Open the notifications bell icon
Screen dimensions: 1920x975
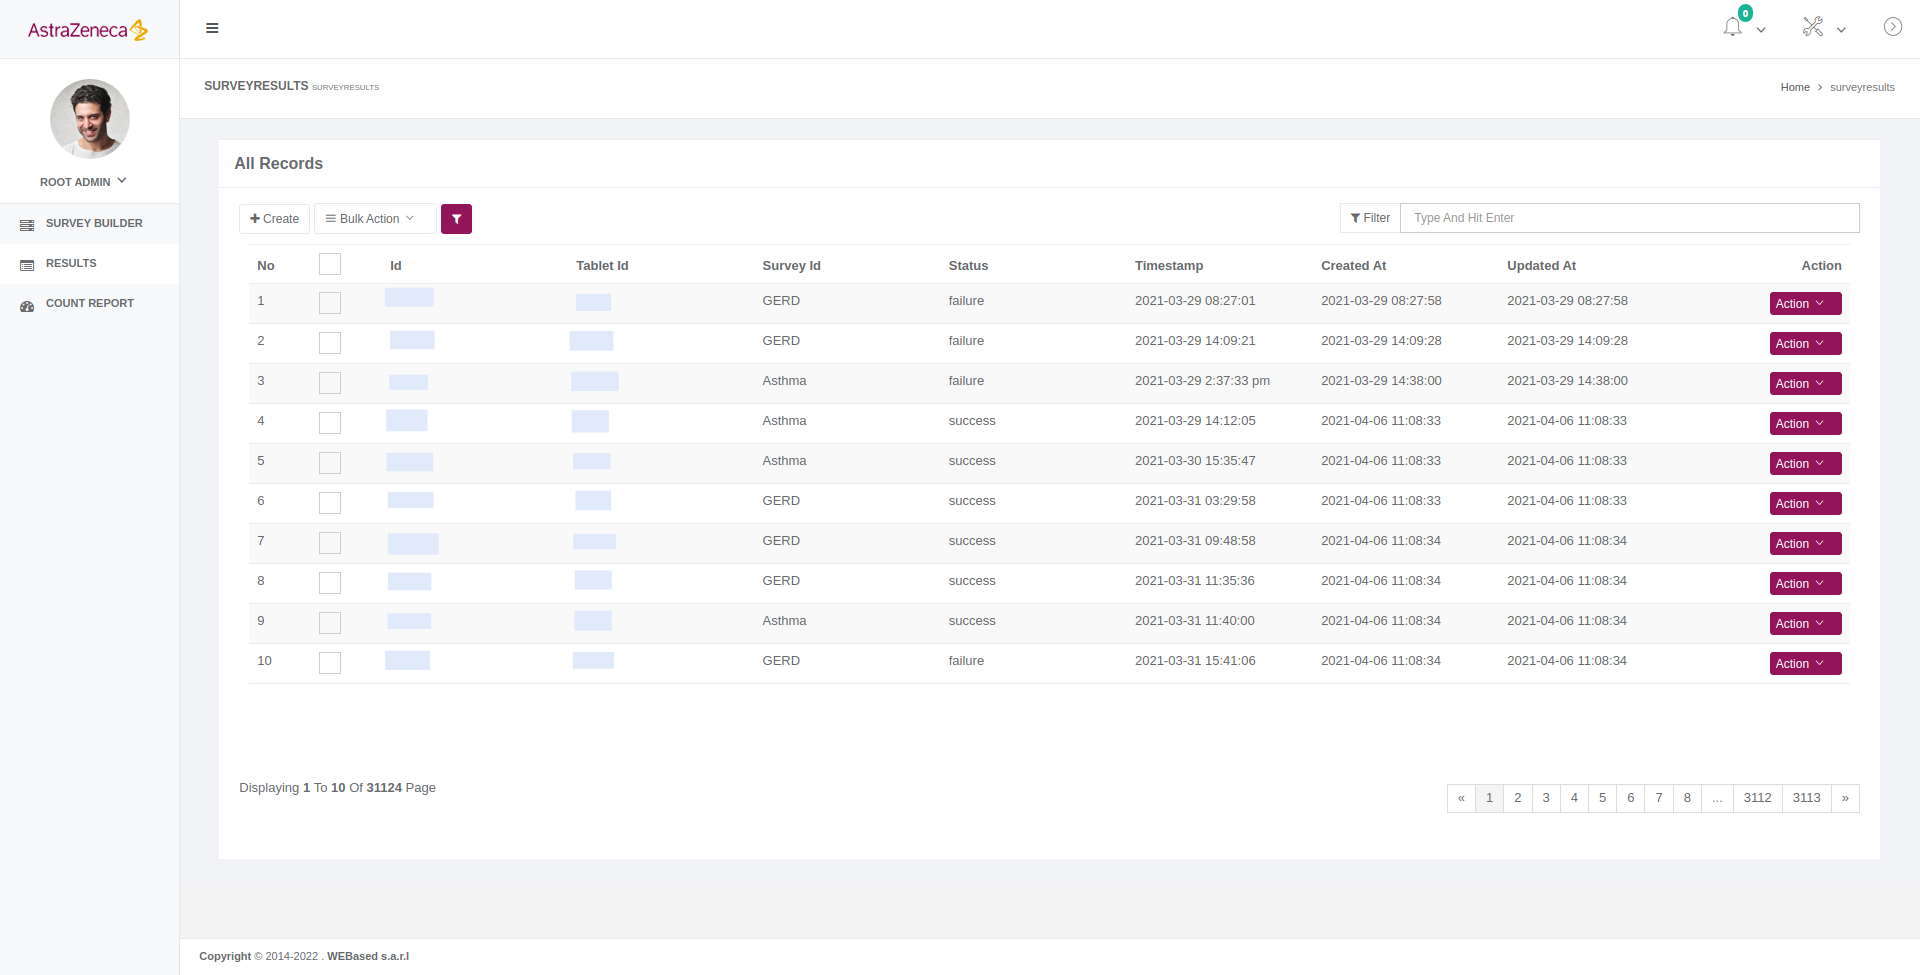tap(1733, 28)
